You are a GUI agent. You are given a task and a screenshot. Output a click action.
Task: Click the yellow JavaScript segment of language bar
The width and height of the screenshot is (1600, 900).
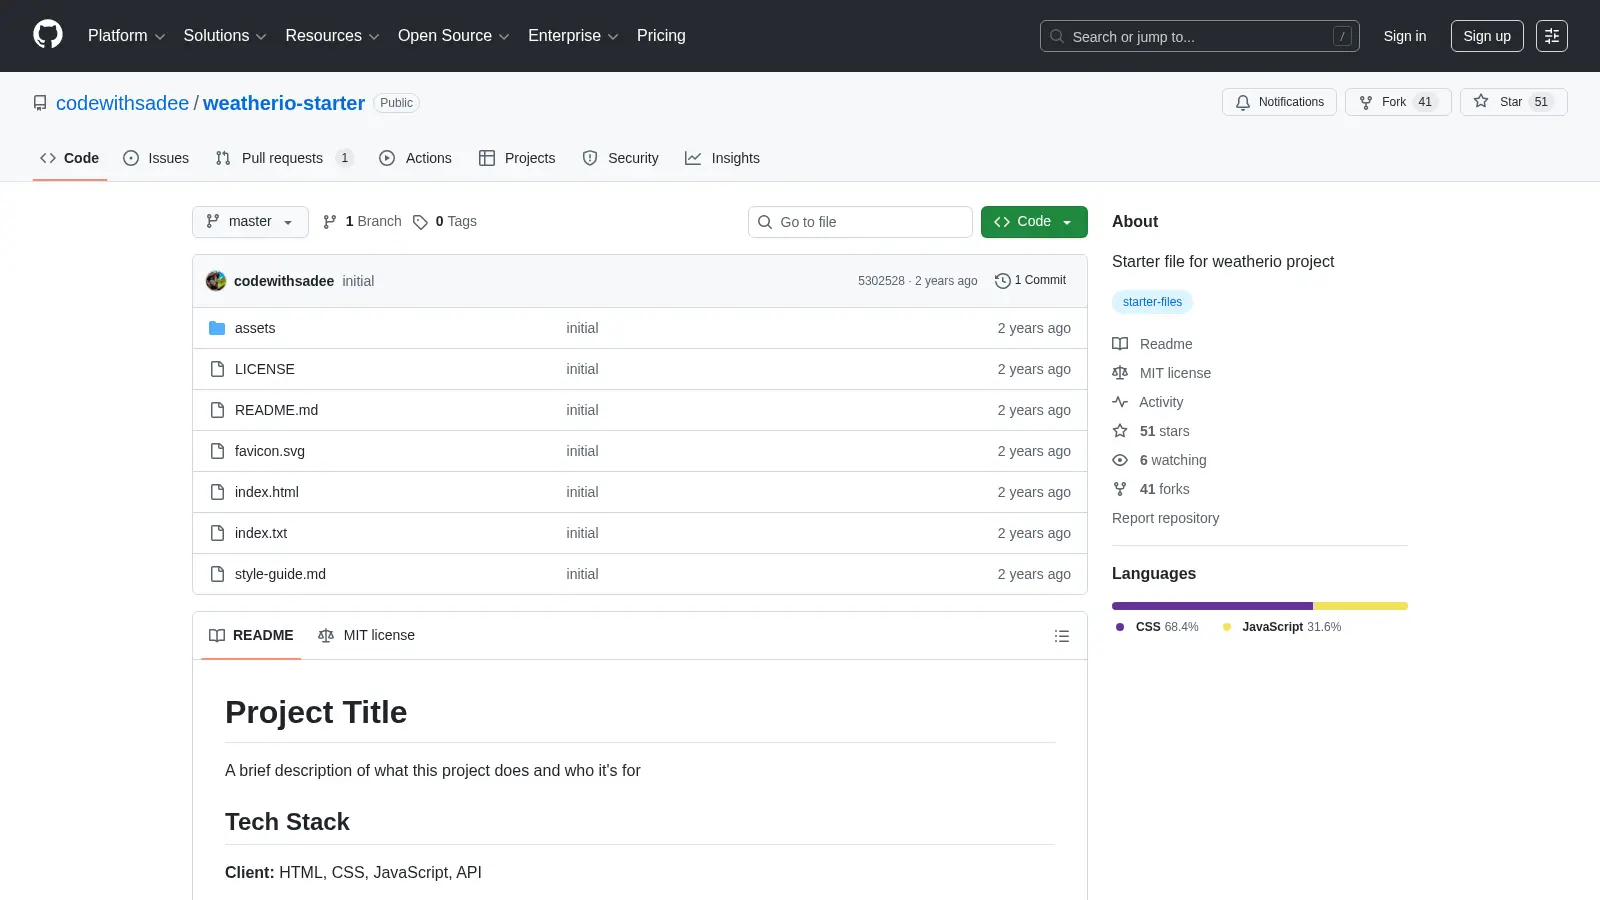(1361, 606)
